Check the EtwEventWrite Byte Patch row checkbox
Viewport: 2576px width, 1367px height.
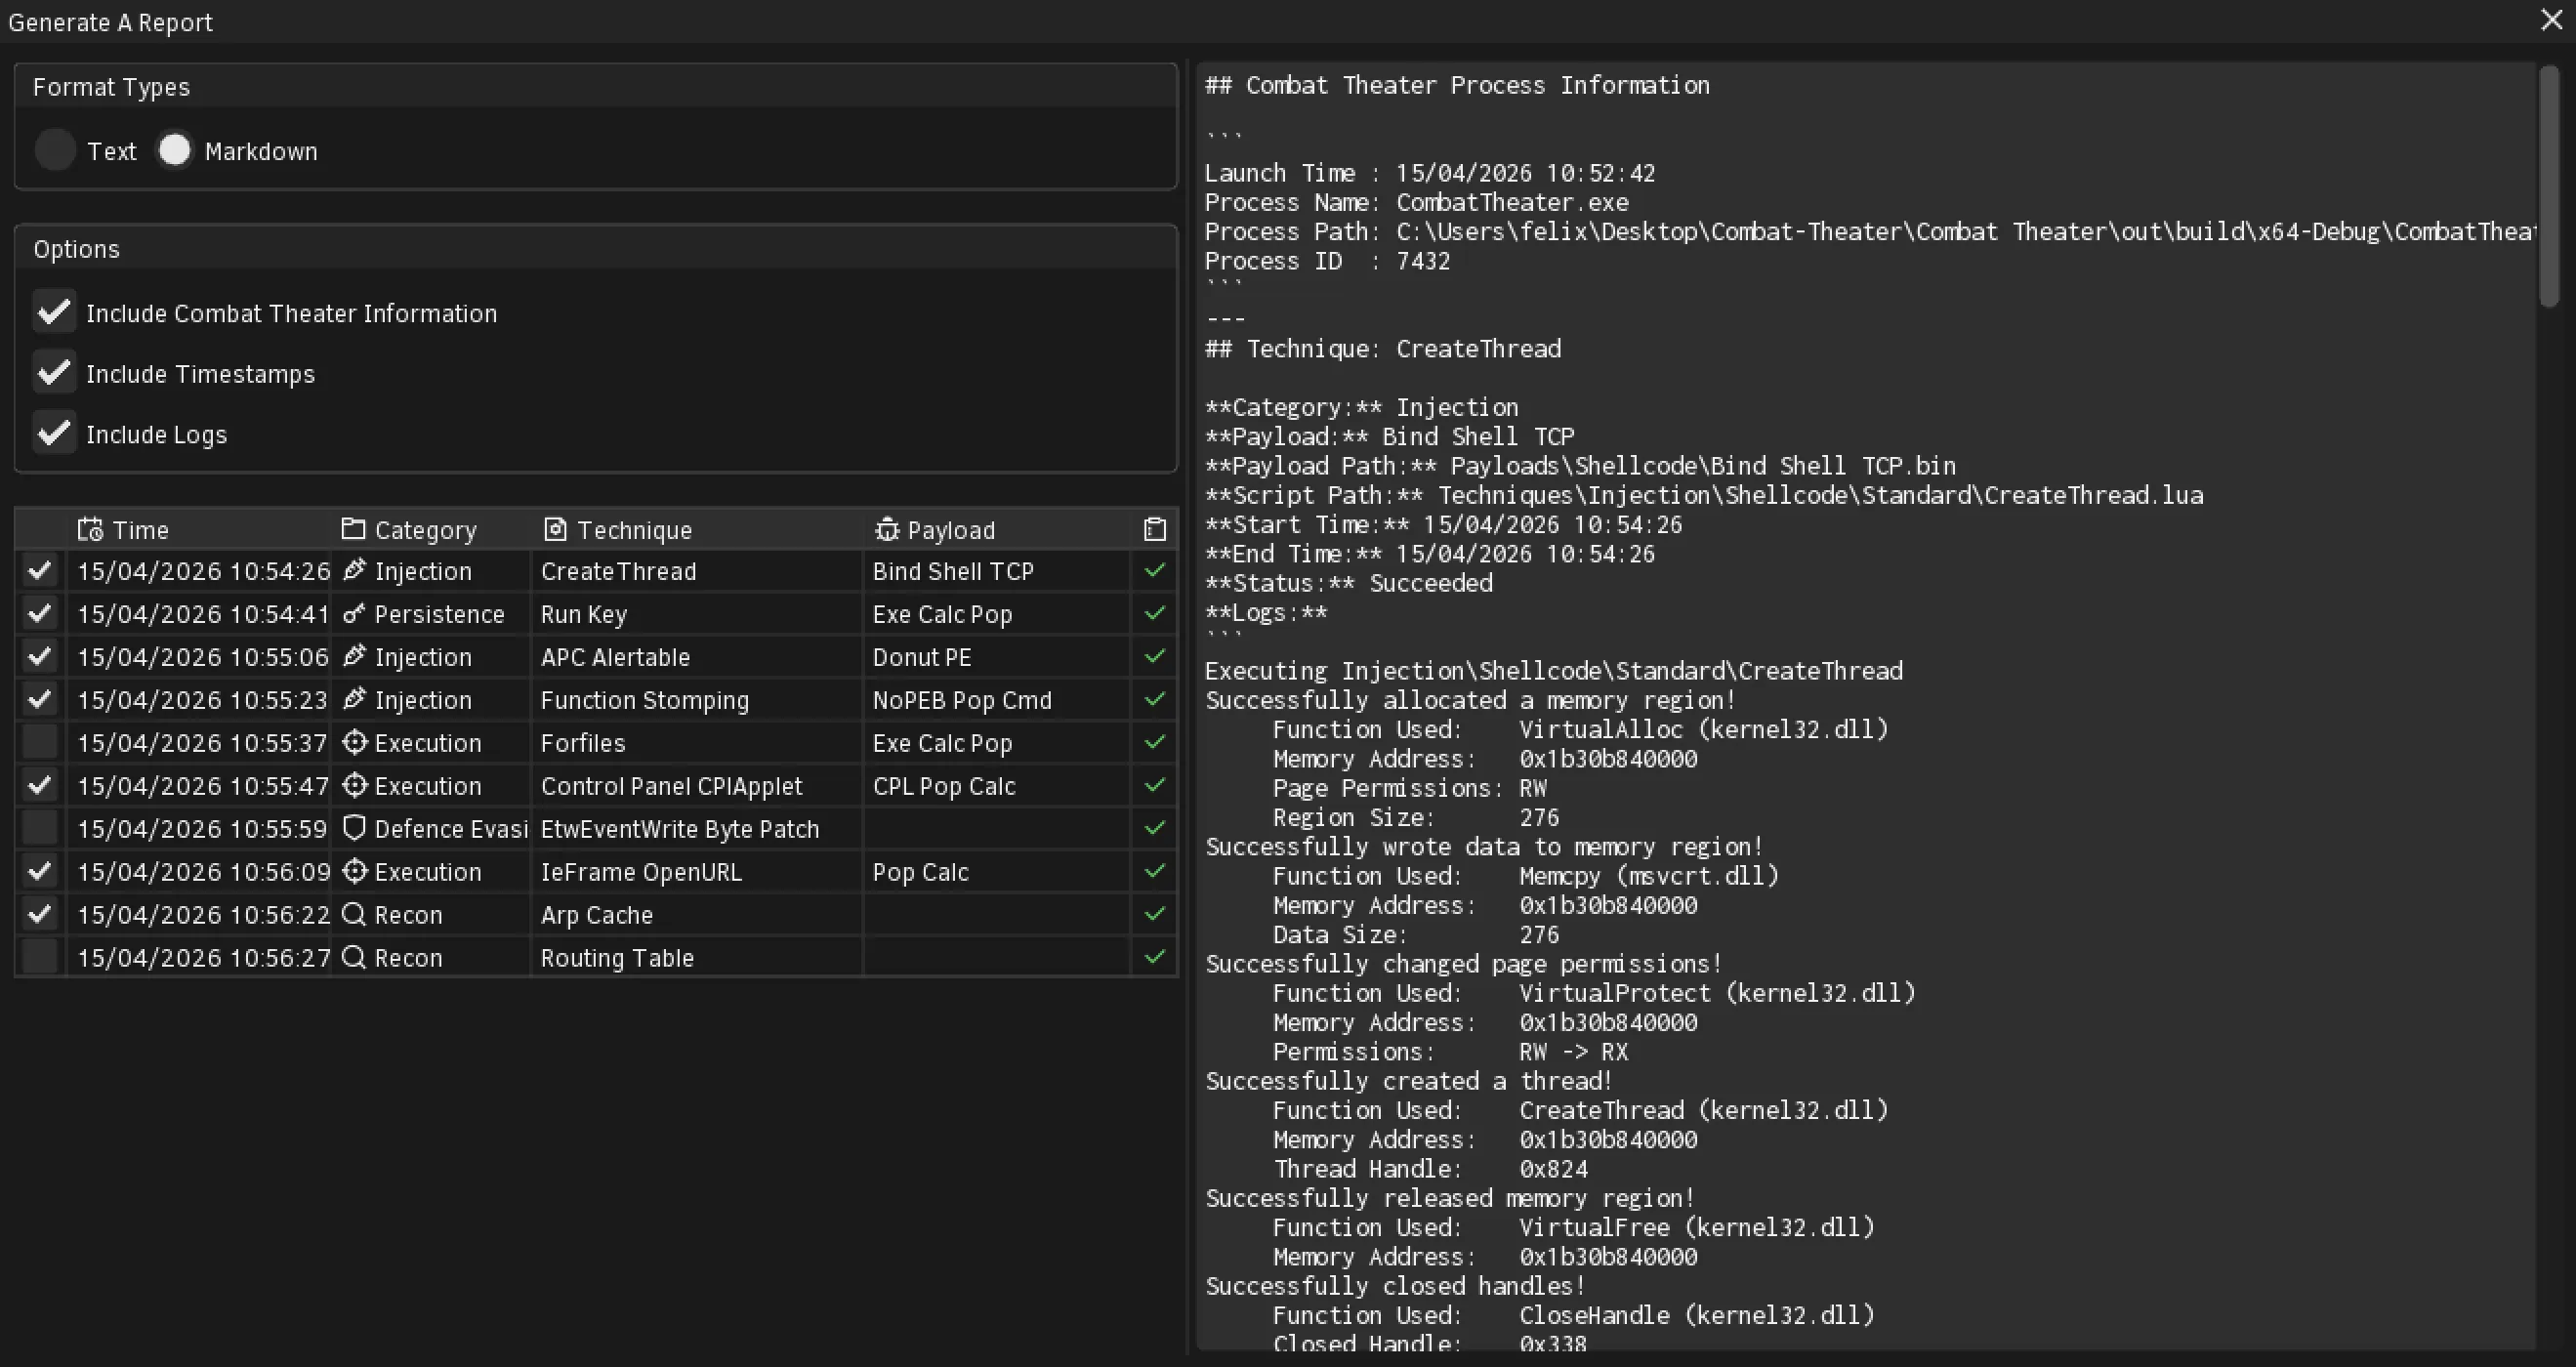pyautogui.click(x=40, y=828)
